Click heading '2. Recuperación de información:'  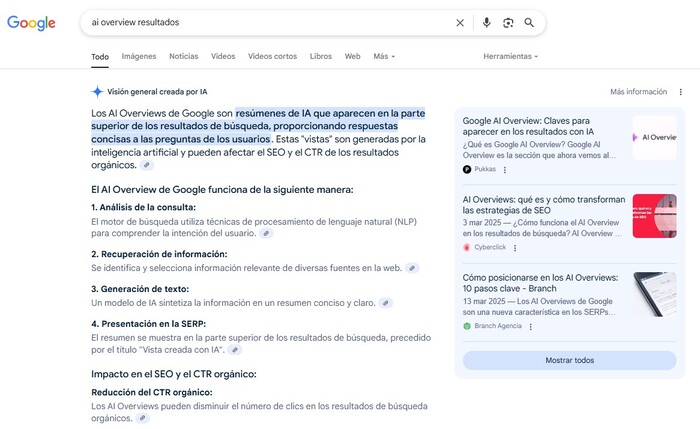(159, 254)
